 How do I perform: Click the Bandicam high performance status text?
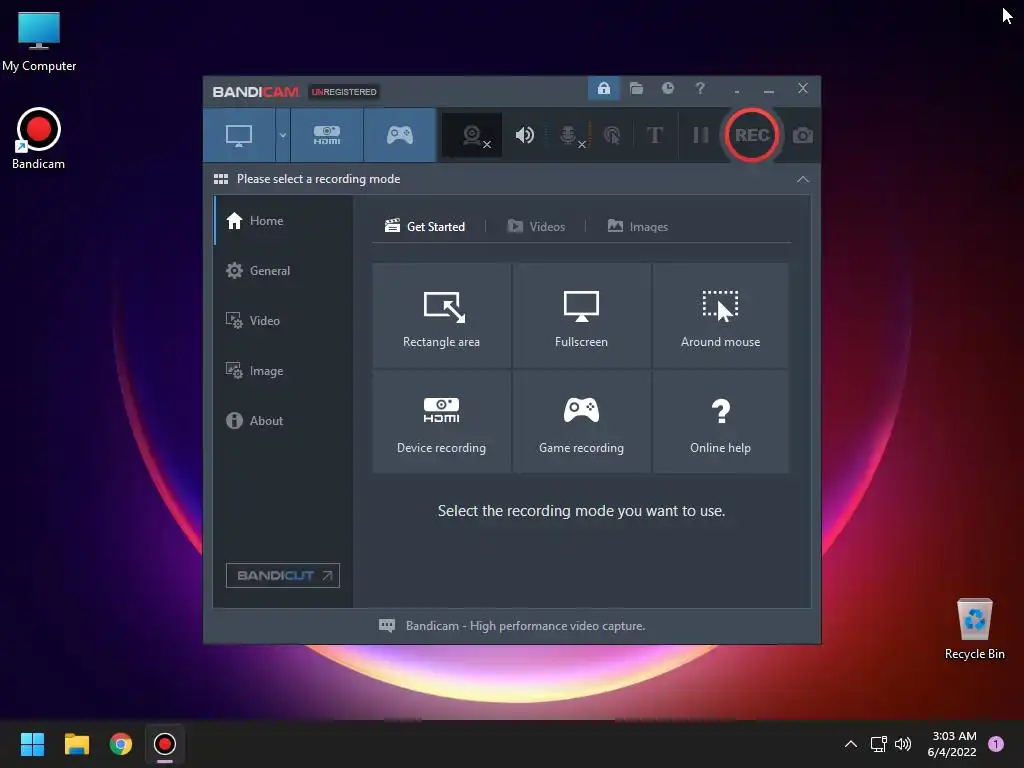coord(525,626)
